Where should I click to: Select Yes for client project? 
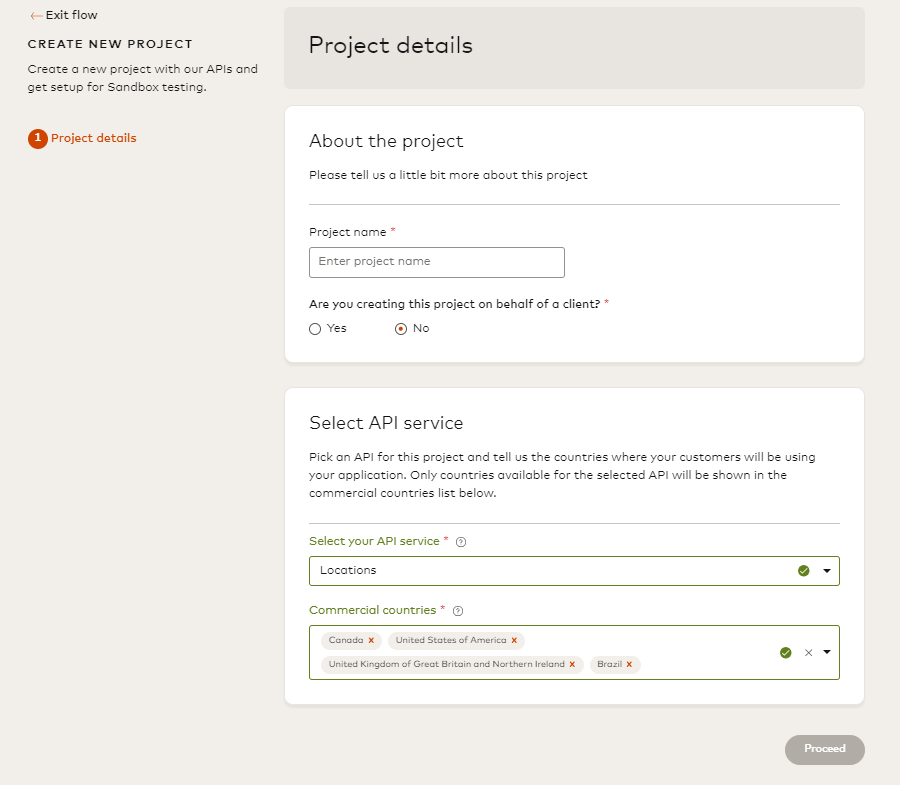[x=315, y=328]
